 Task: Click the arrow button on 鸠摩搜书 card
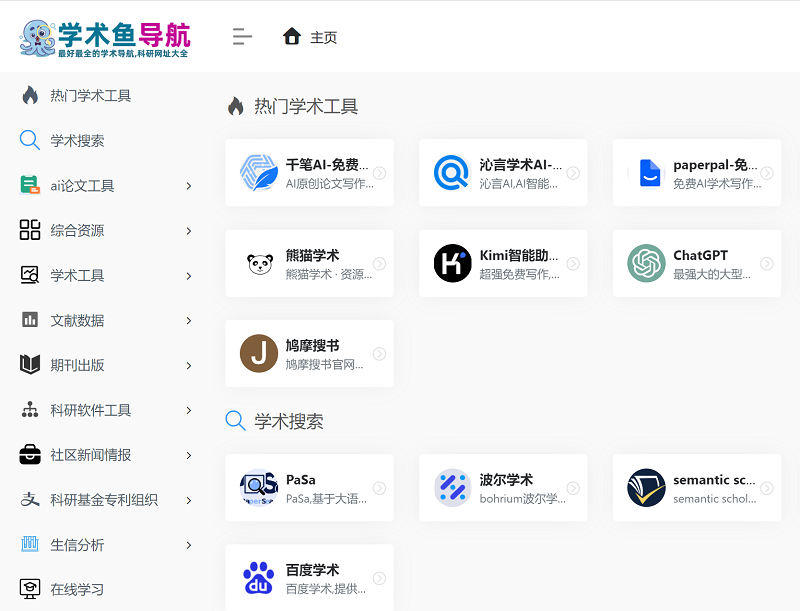pyautogui.click(x=379, y=353)
